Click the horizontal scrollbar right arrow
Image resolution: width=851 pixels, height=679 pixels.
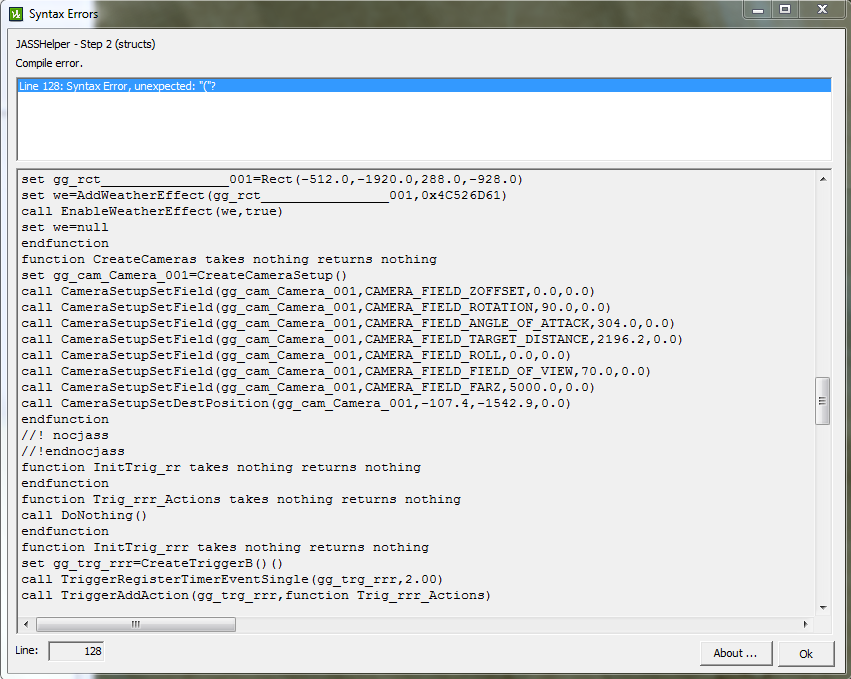805,624
